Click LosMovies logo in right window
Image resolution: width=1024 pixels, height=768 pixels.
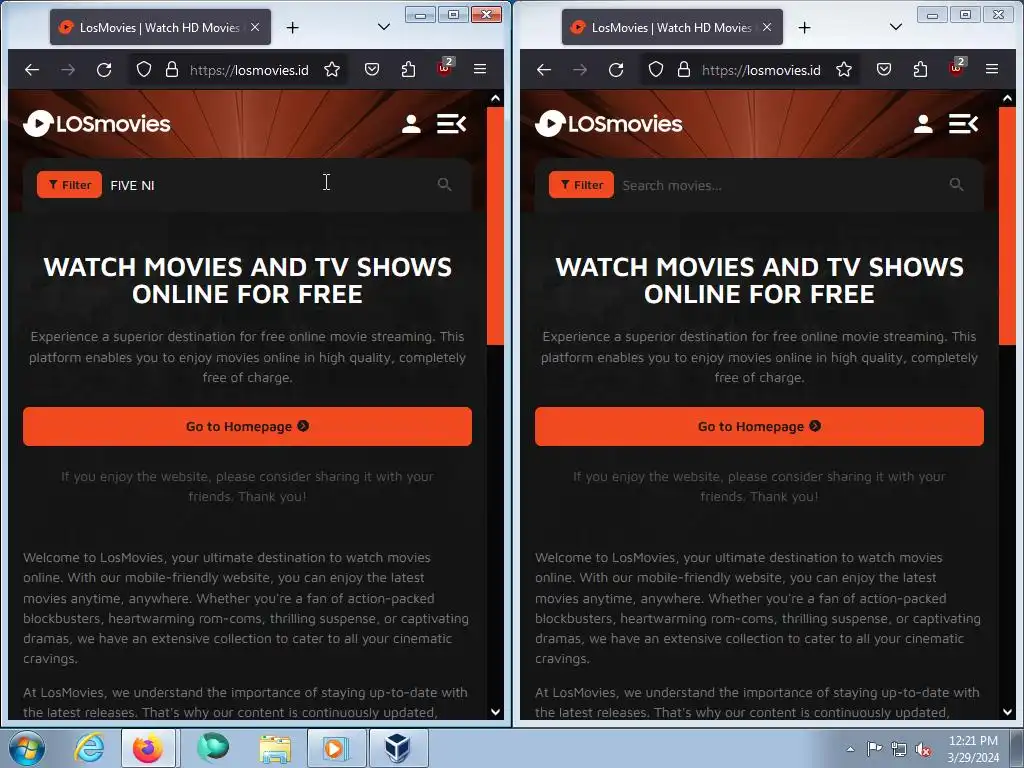(609, 123)
